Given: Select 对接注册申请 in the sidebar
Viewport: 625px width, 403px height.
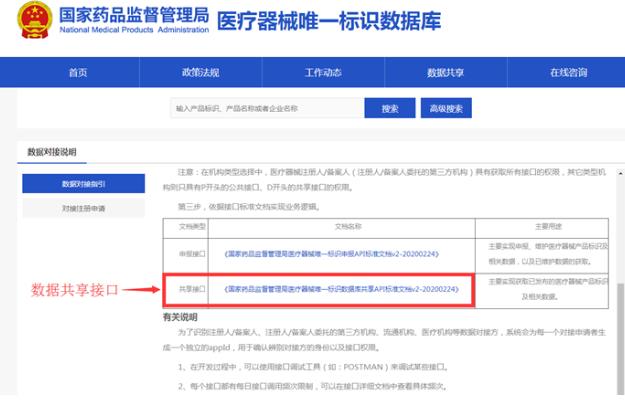Looking at the screenshot, I should 83,208.
